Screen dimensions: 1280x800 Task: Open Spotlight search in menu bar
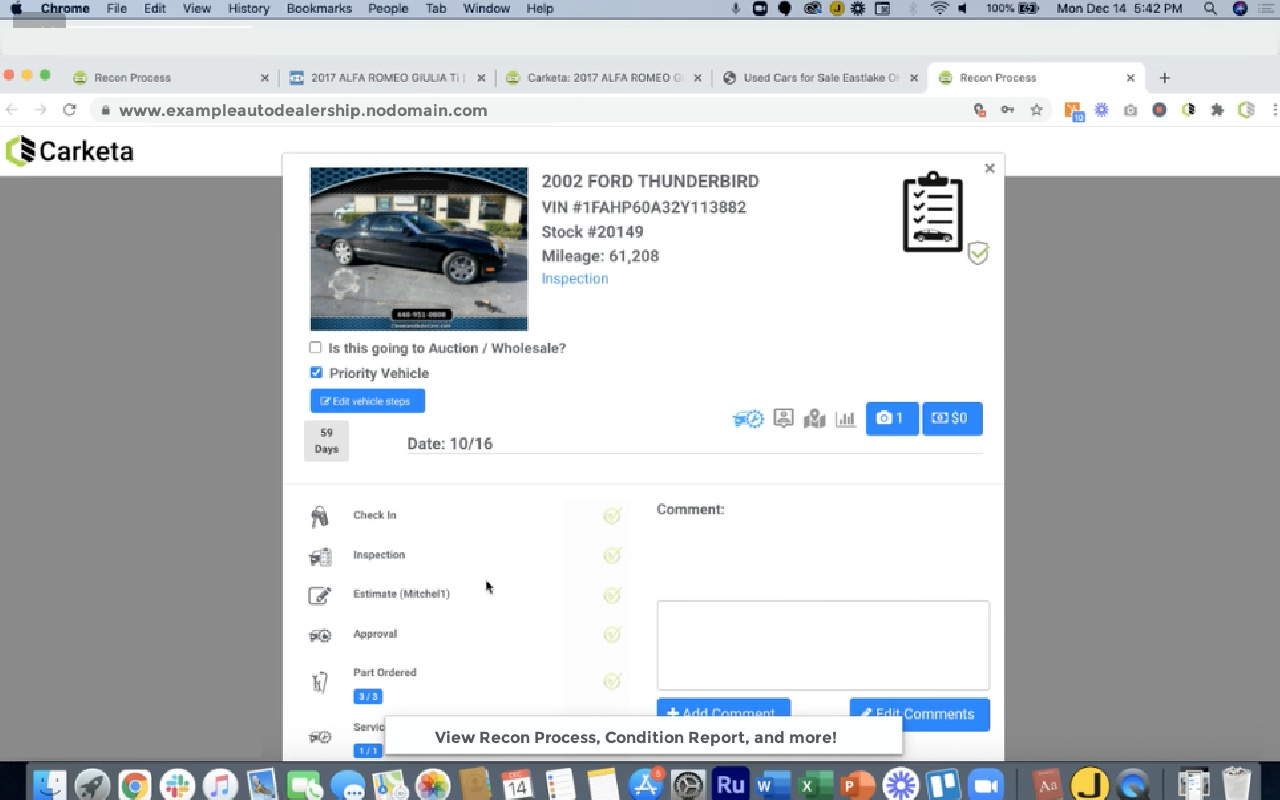click(x=1210, y=8)
